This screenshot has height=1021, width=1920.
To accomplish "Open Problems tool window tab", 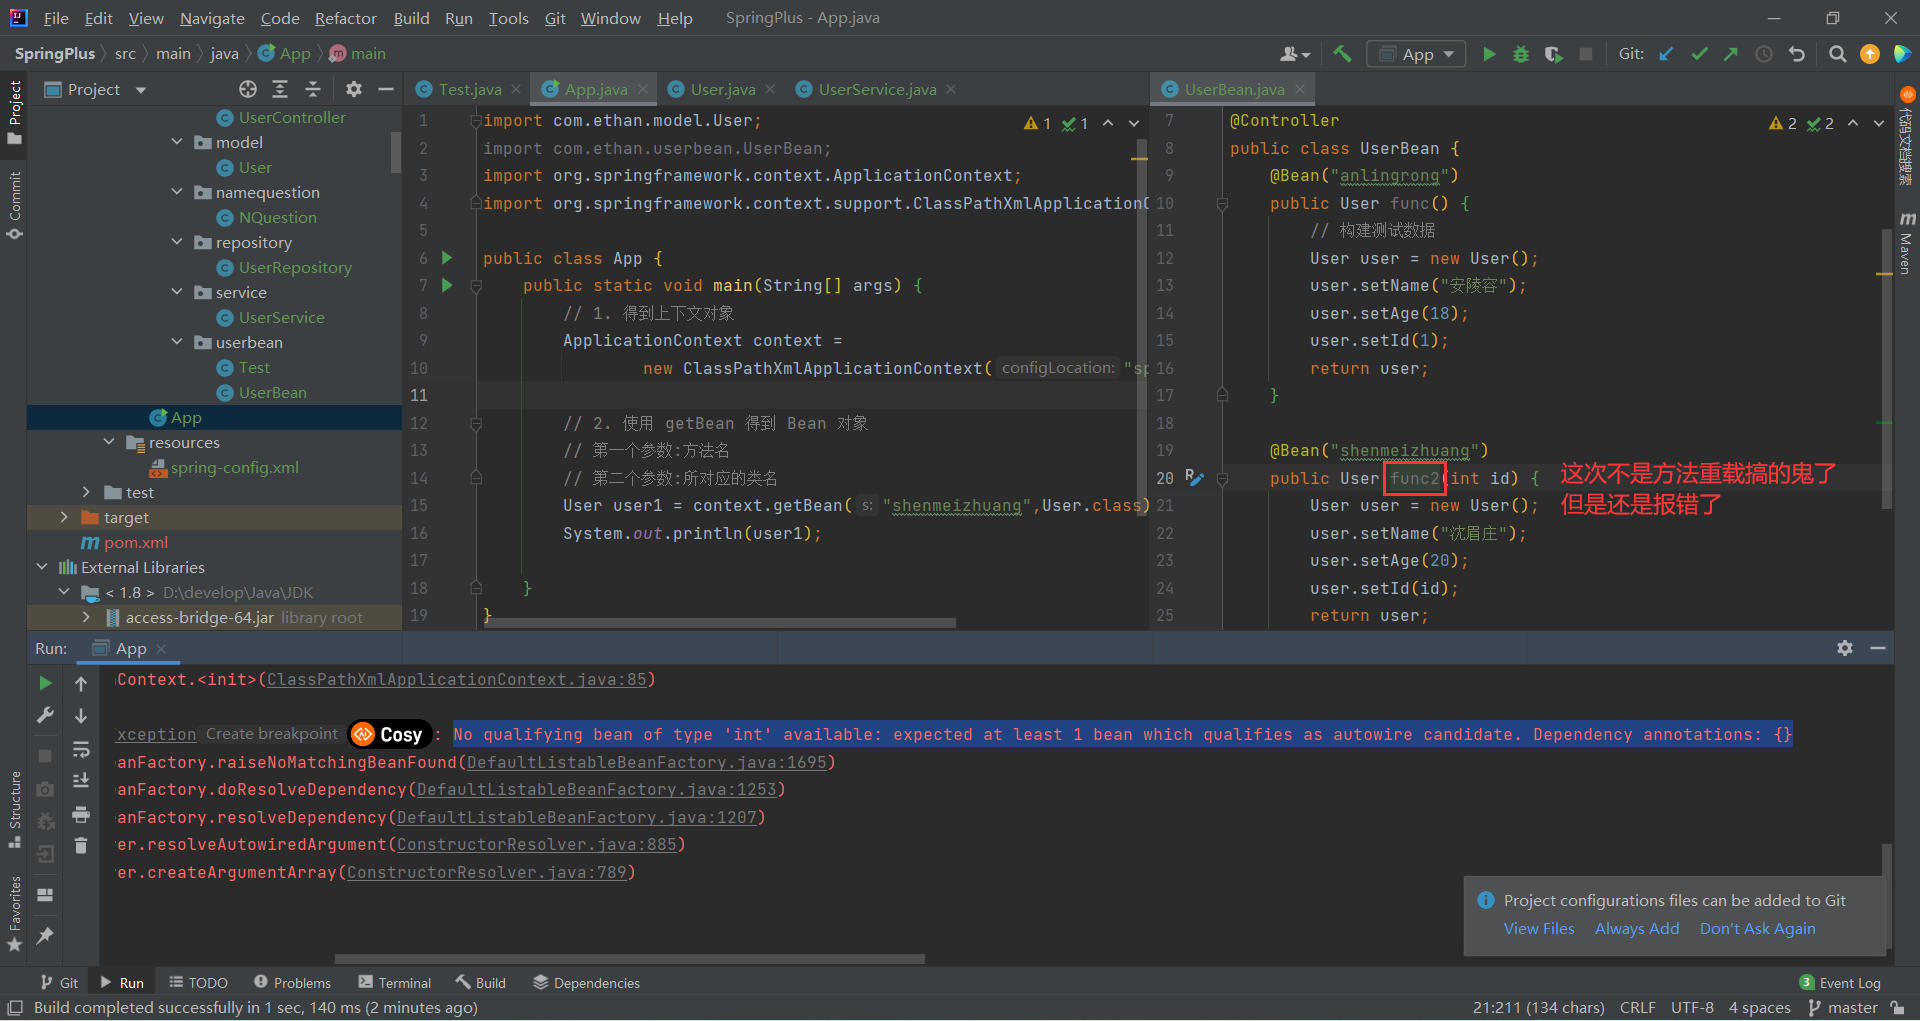I will 292,983.
